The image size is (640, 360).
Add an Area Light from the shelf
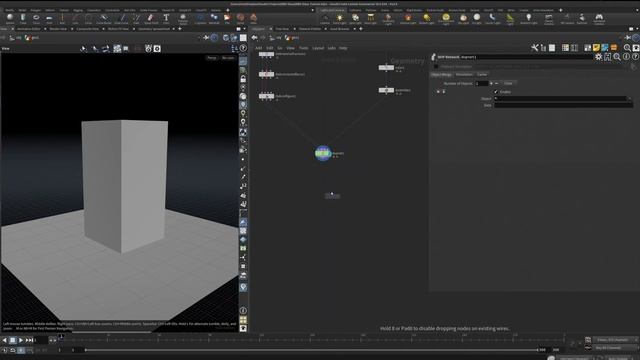(x=370, y=18)
